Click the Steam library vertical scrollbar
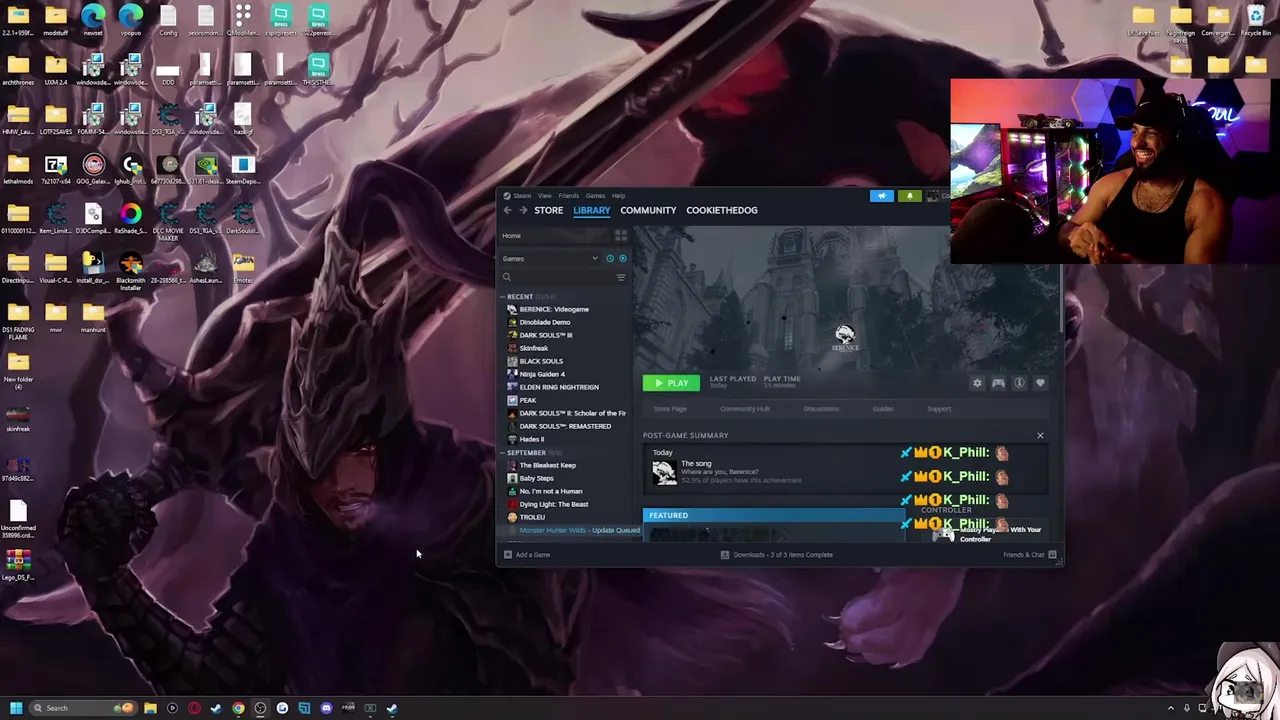Screen dimensions: 1280x720 1061,297
